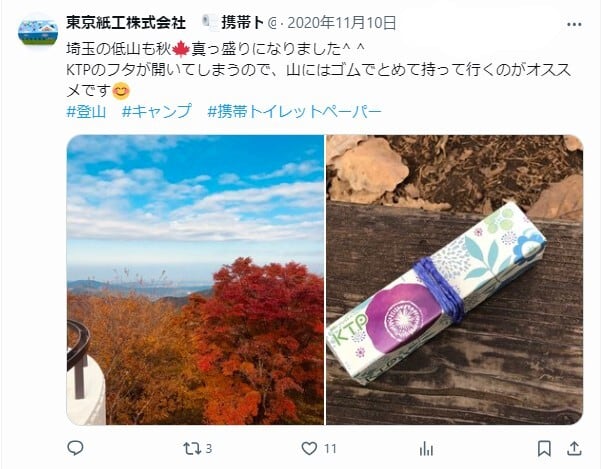Screen dimensions: 602x469
Task: Open the profile avatar of 東京紙工株式会社
Action: (x=38, y=30)
